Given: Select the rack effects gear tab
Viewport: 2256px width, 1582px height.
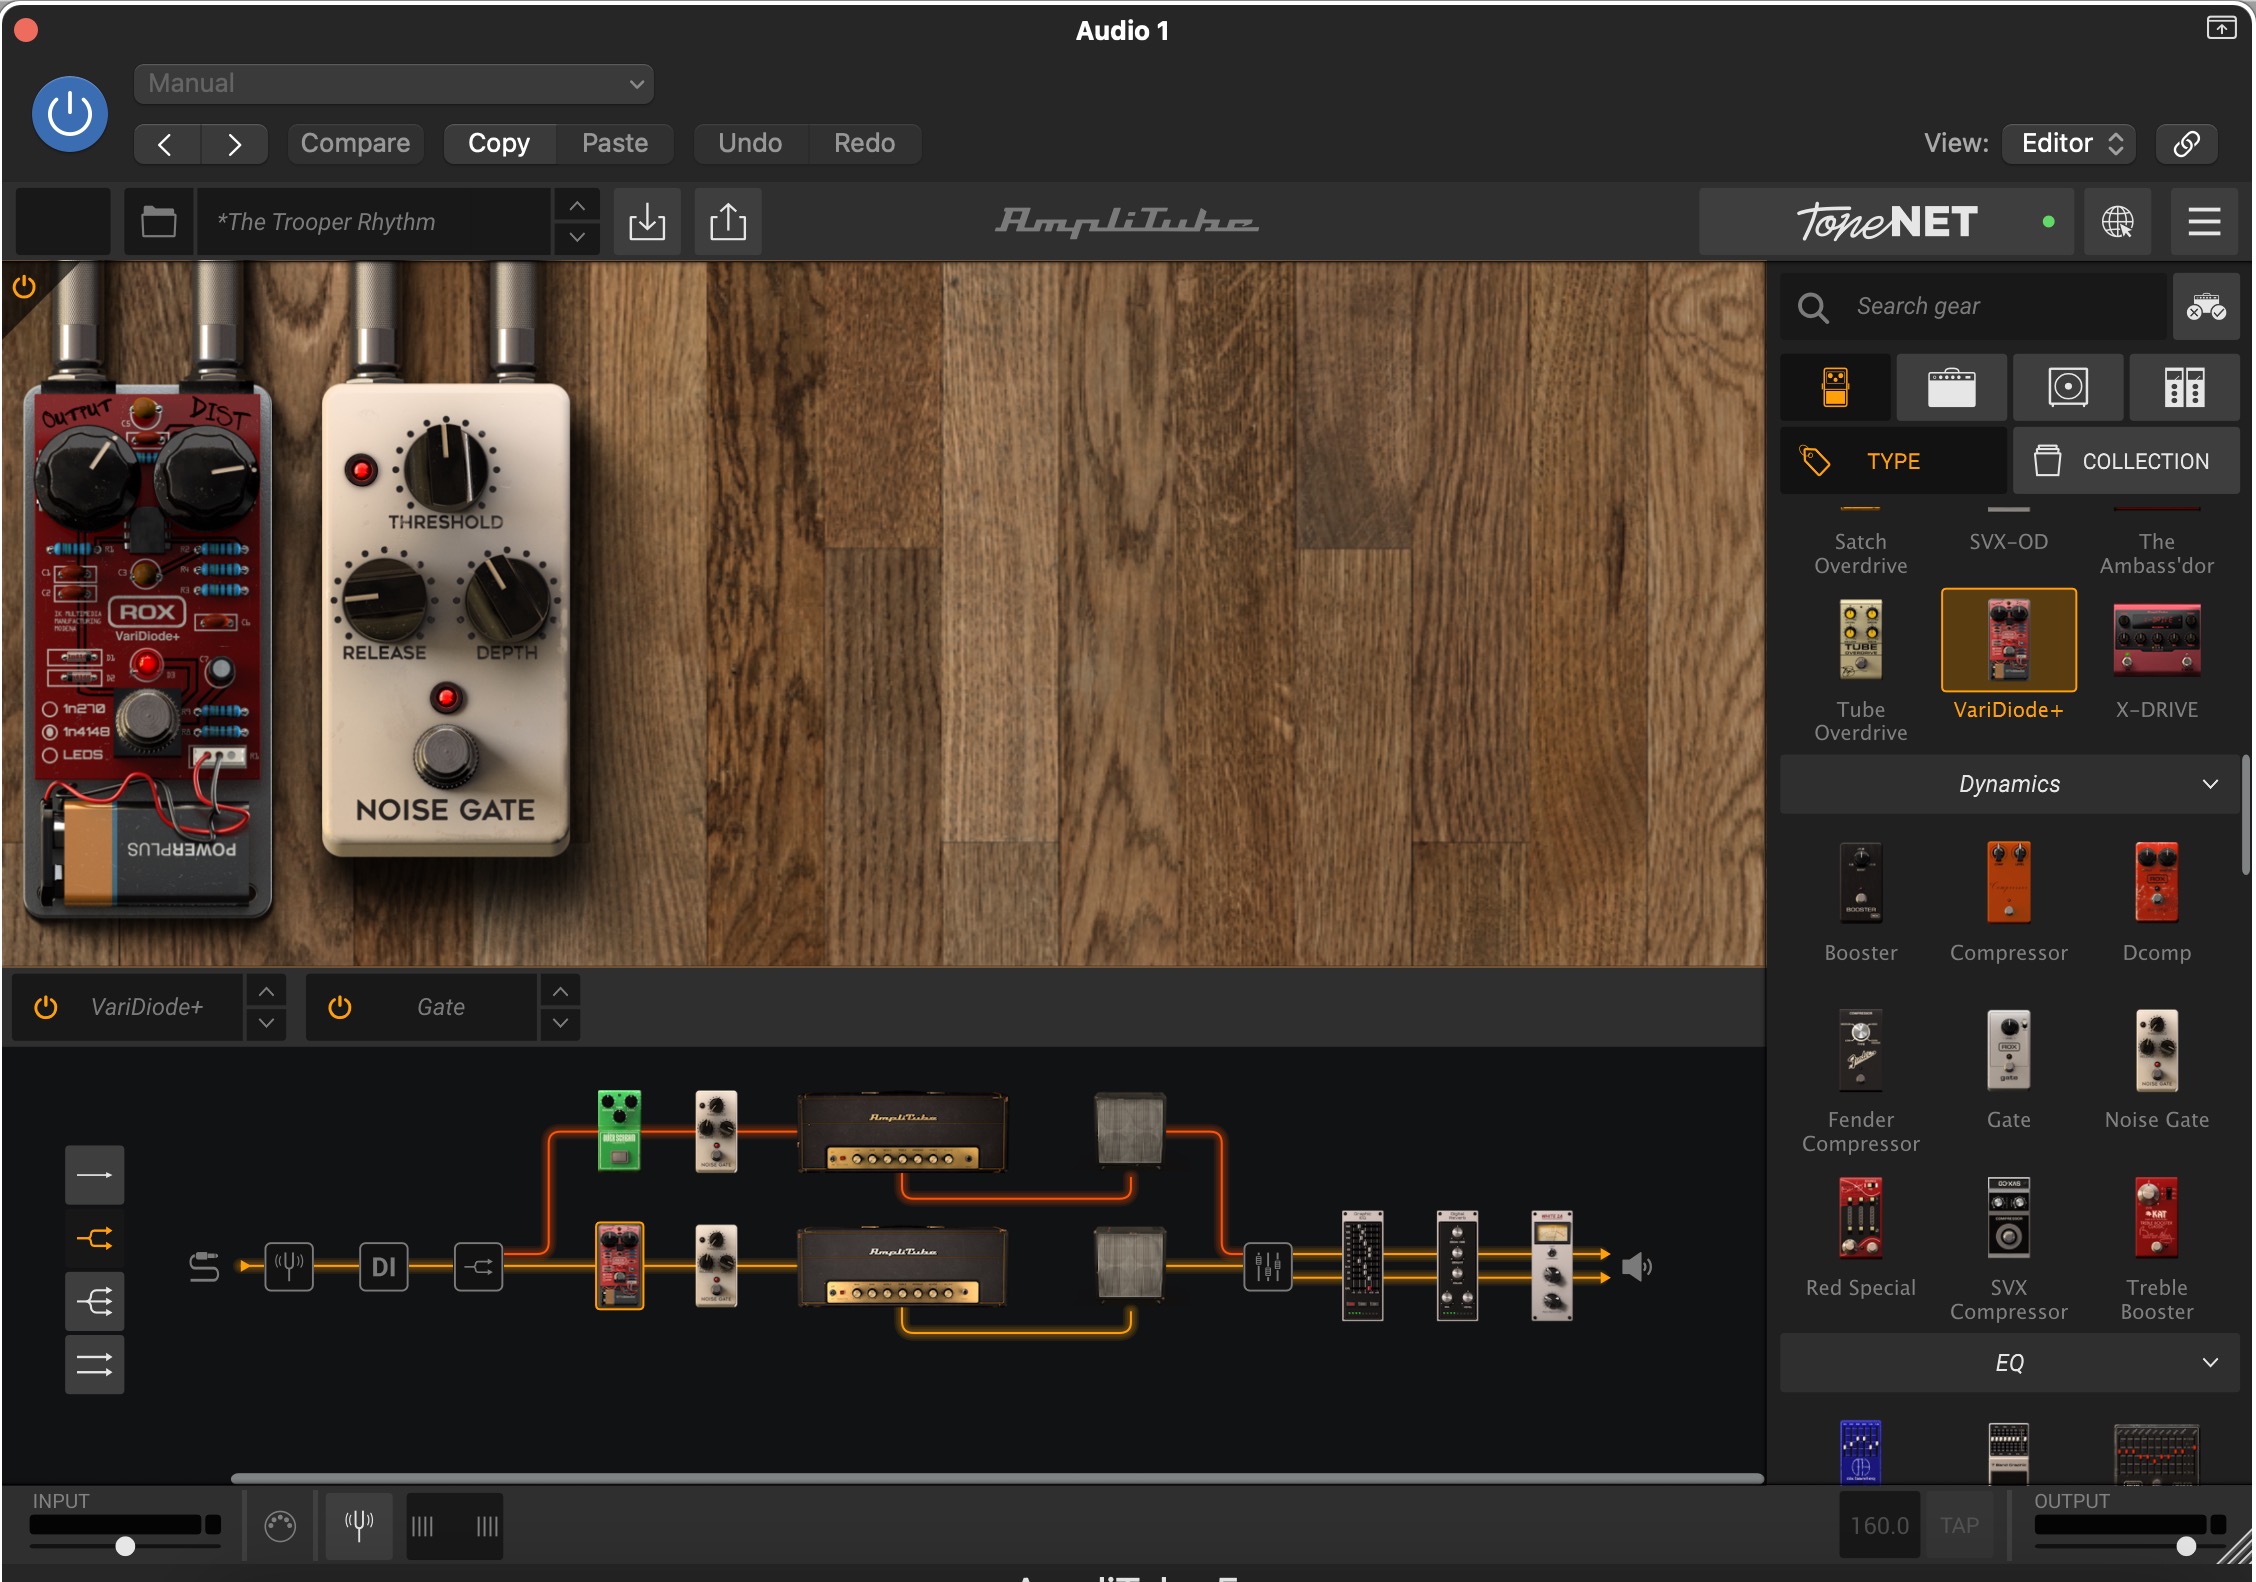Looking at the screenshot, I should tap(2184, 387).
